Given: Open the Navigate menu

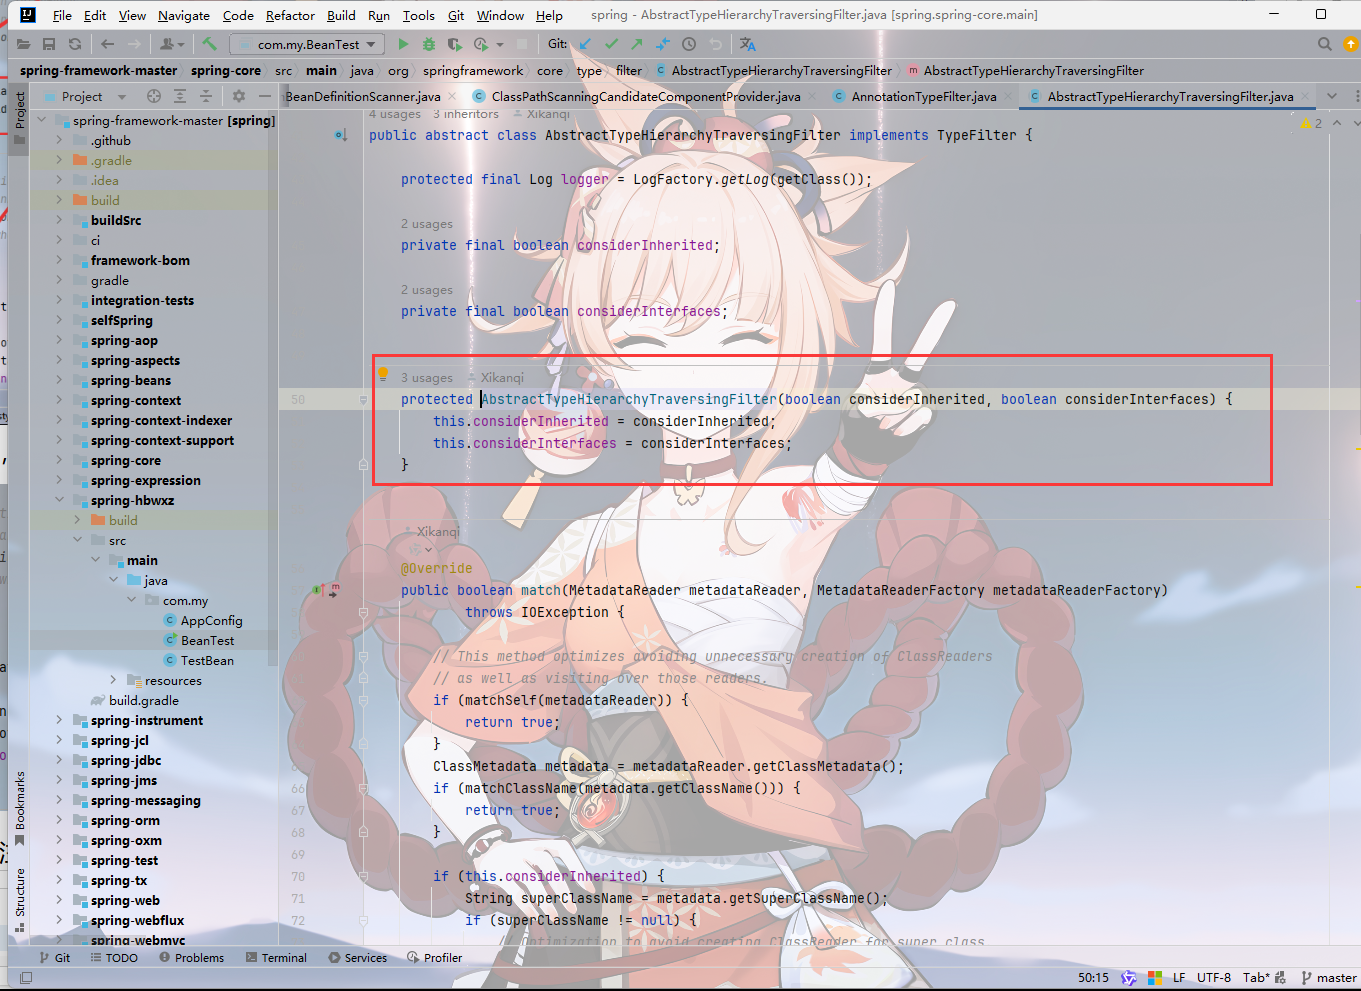Looking at the screenshot, I should (x=184, y=15).
